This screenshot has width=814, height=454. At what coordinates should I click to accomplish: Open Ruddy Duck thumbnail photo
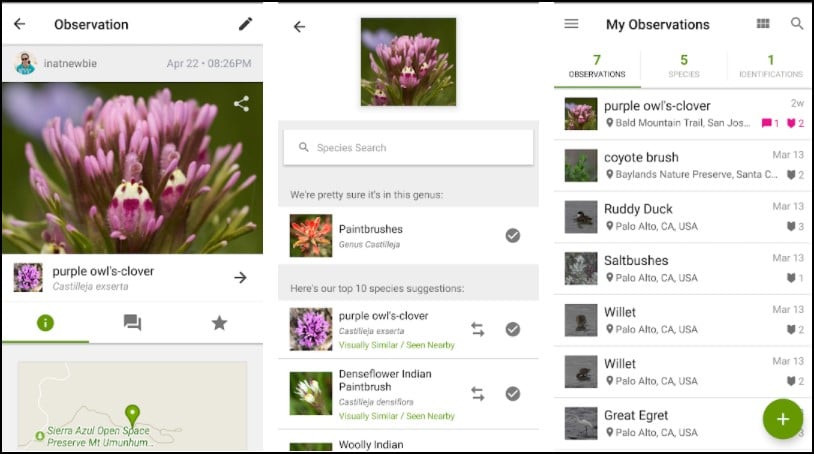pos(580,217)
